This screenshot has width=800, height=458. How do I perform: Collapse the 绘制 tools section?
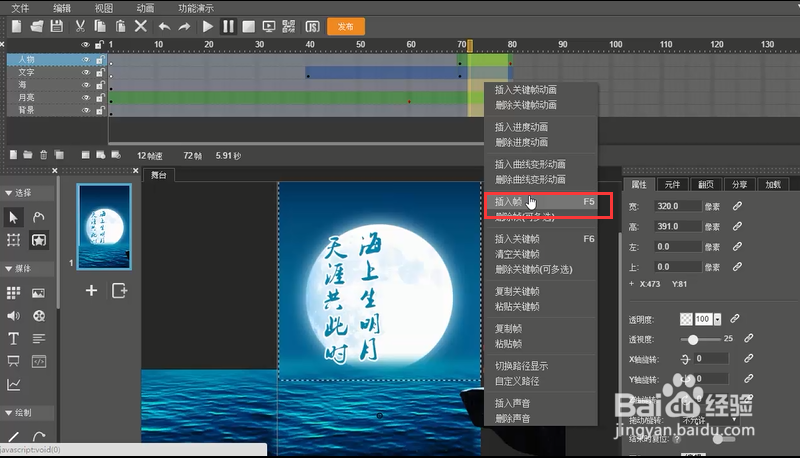[9, 413]
